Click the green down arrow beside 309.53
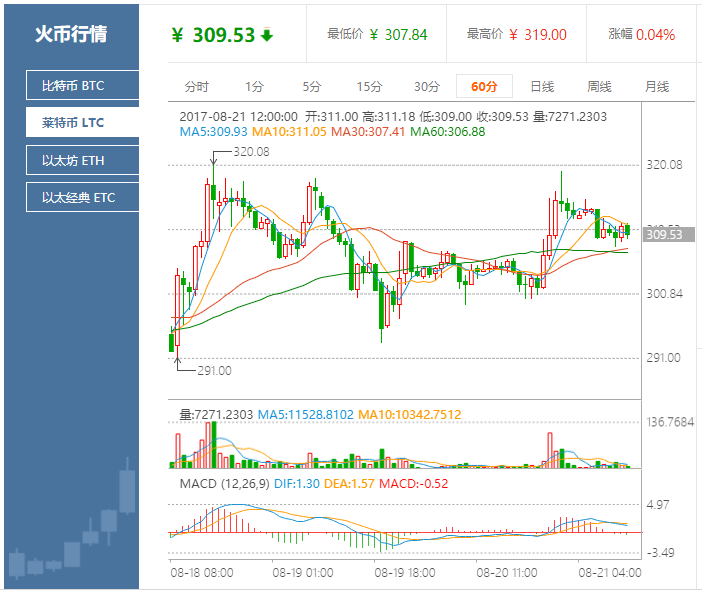Viewport: 702px width, 590px height. [x=267, y=34]
